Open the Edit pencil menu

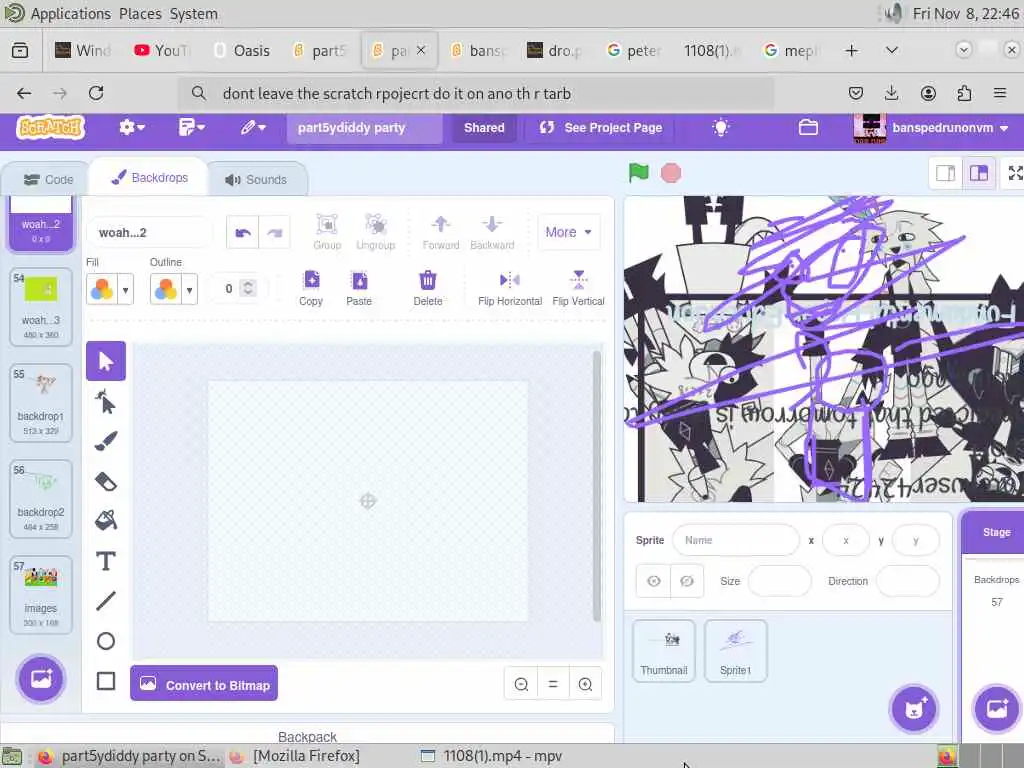tap(253, 127)
